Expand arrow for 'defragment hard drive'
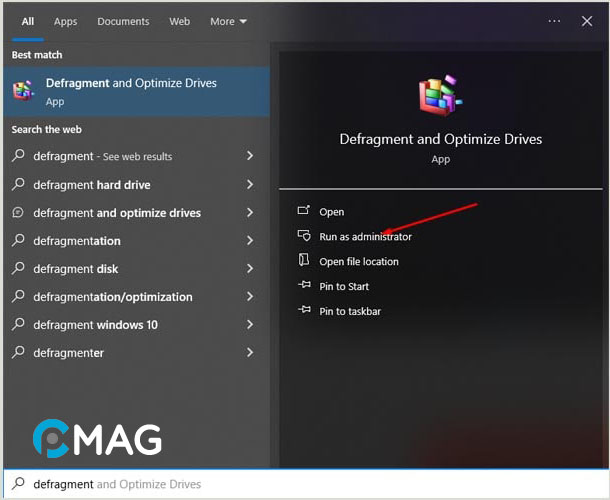This screenshot has width=610, height=500. (x=250, y=184)
